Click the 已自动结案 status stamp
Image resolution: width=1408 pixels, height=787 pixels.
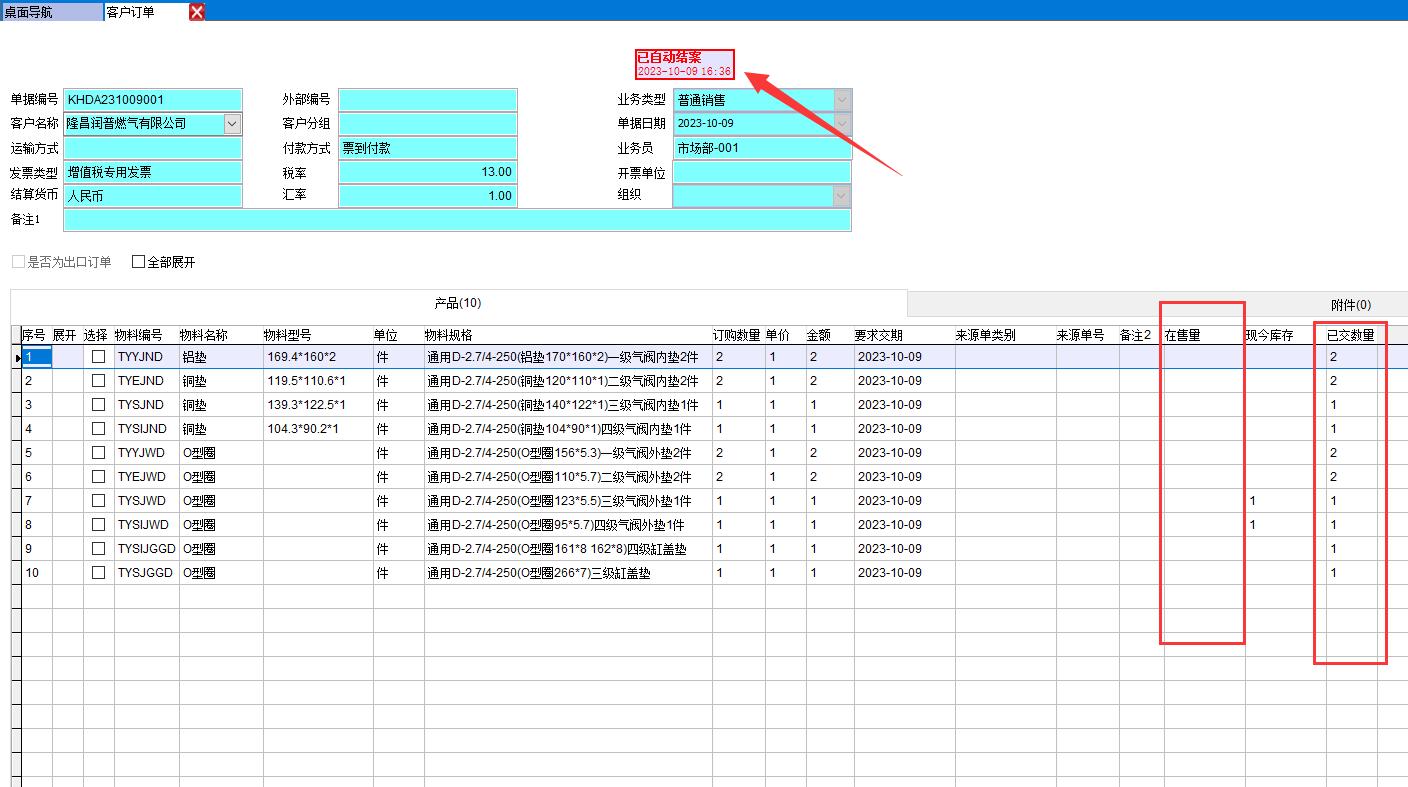click(685, 64)
